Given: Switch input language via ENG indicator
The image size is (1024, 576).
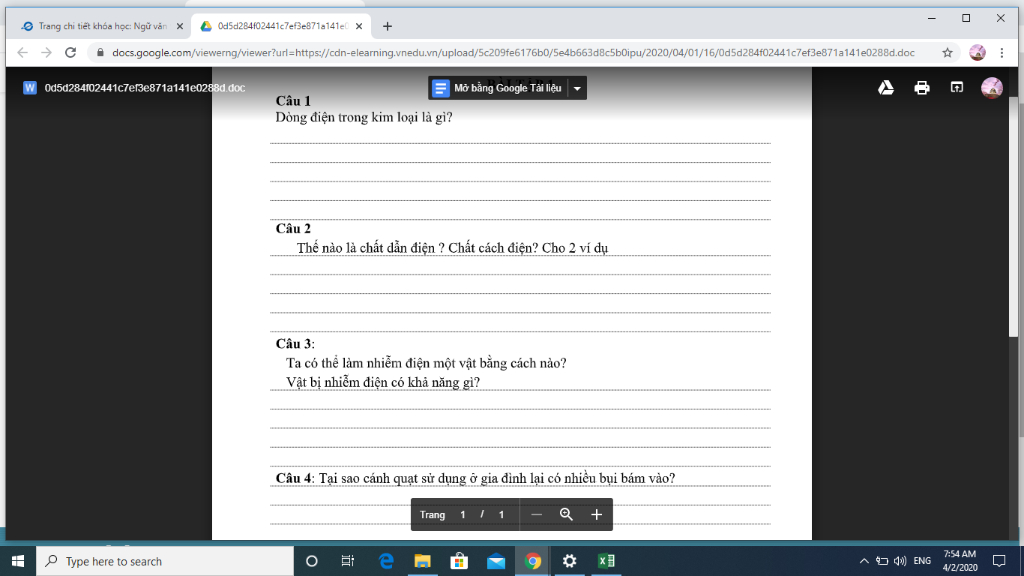Looking at the screenshot, I should pyautogui.click(x=922, y=561).
